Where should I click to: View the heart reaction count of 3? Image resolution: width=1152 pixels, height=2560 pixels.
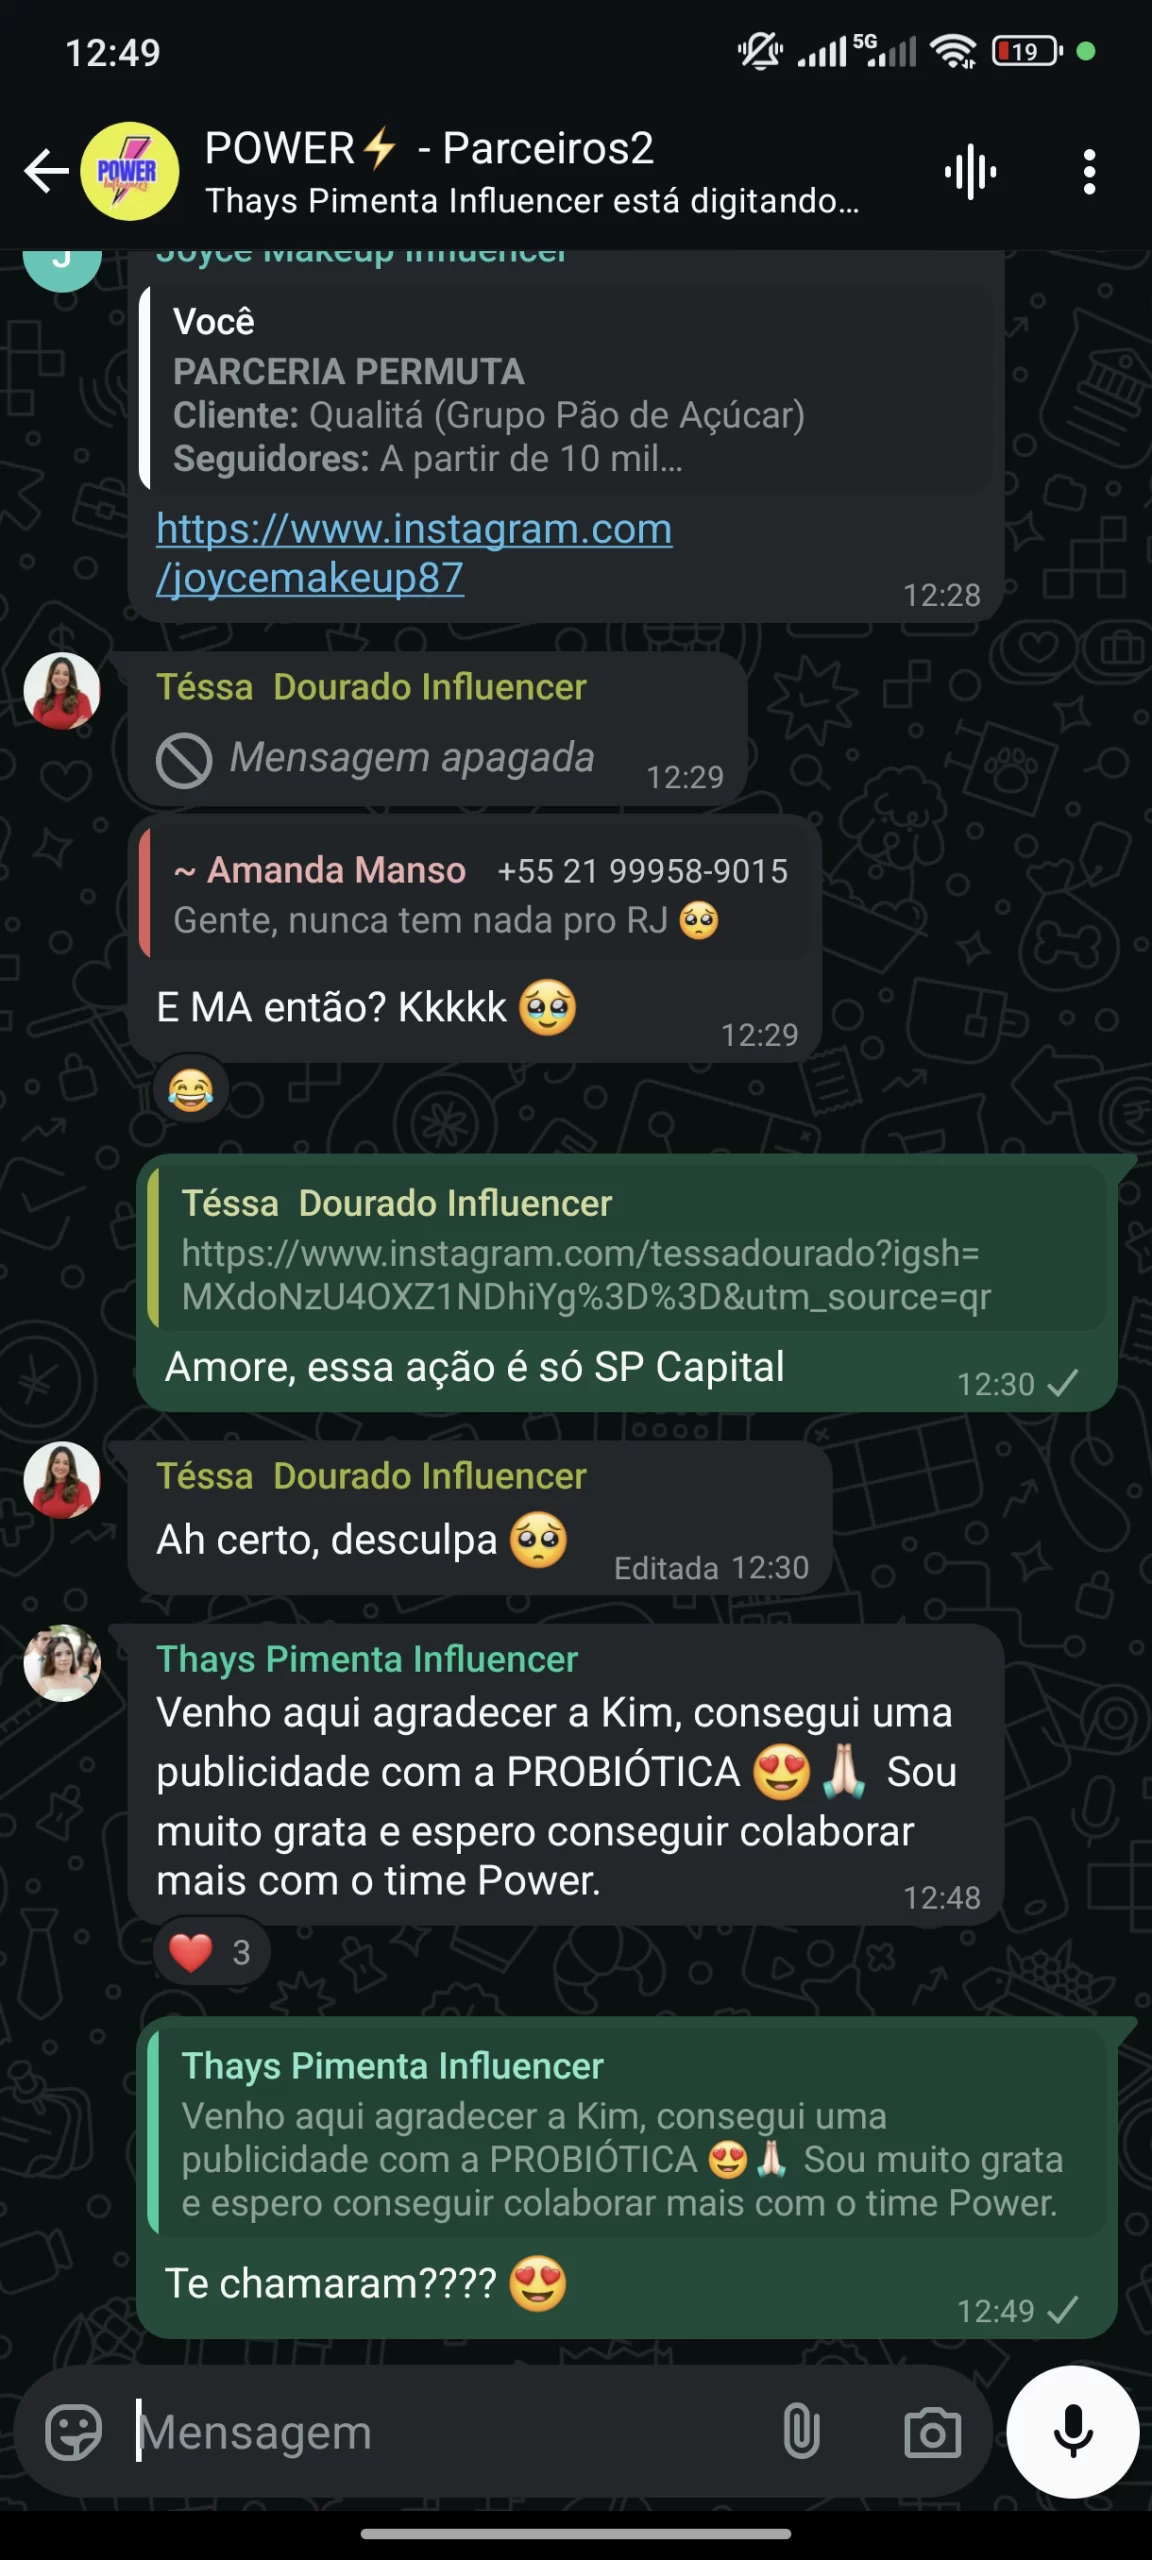pyautogui.click(x=211, y=1952)
